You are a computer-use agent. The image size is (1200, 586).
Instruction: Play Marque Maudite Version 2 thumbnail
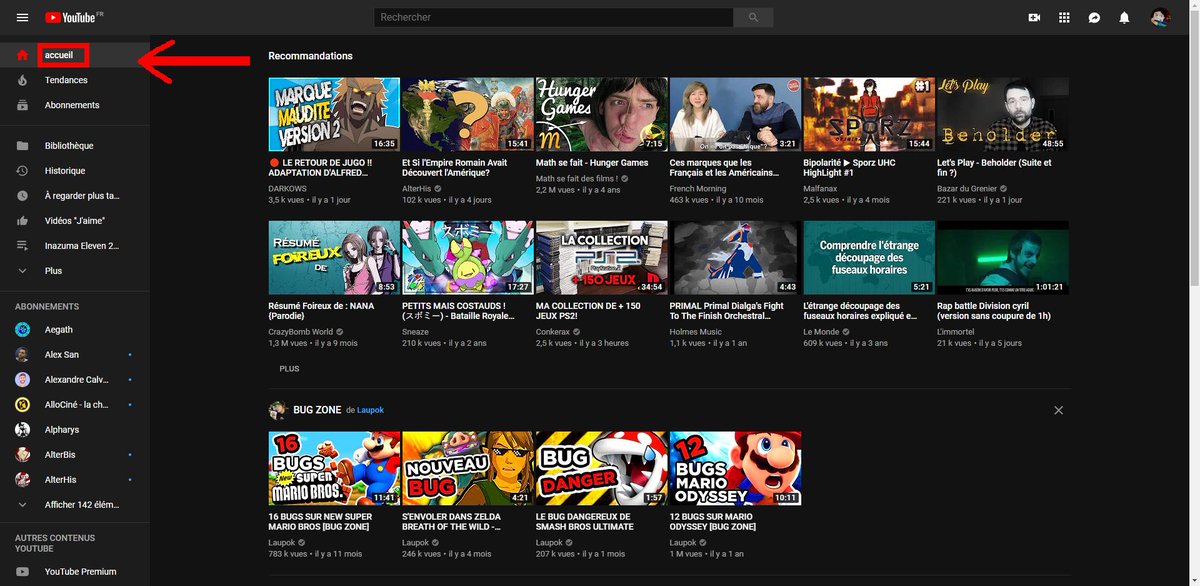[334, 114]
